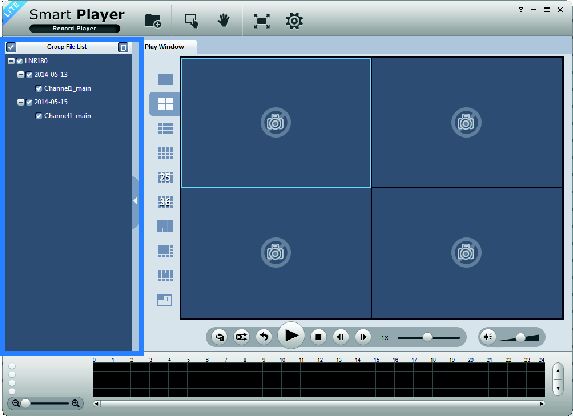Click the Group File List header

click(67, 47)
